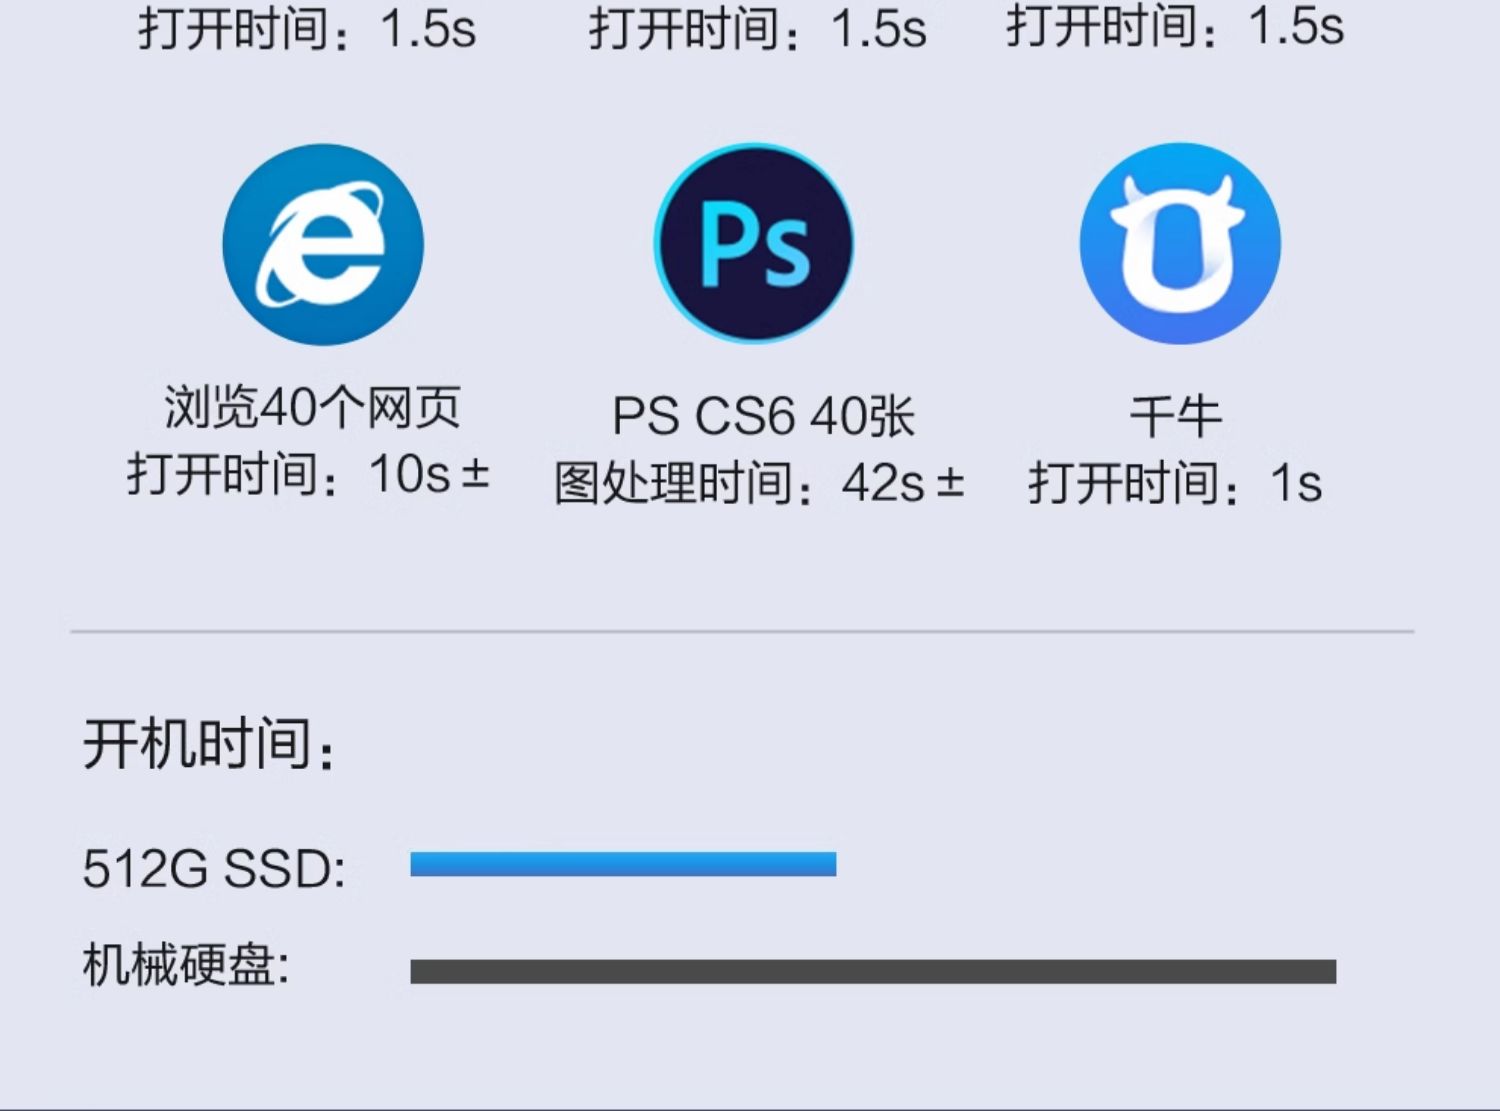Image resolution: width=1500 pixels, height=1111 pixels.
Task: Select the 512G SSD label
Action: pos(214,868)
